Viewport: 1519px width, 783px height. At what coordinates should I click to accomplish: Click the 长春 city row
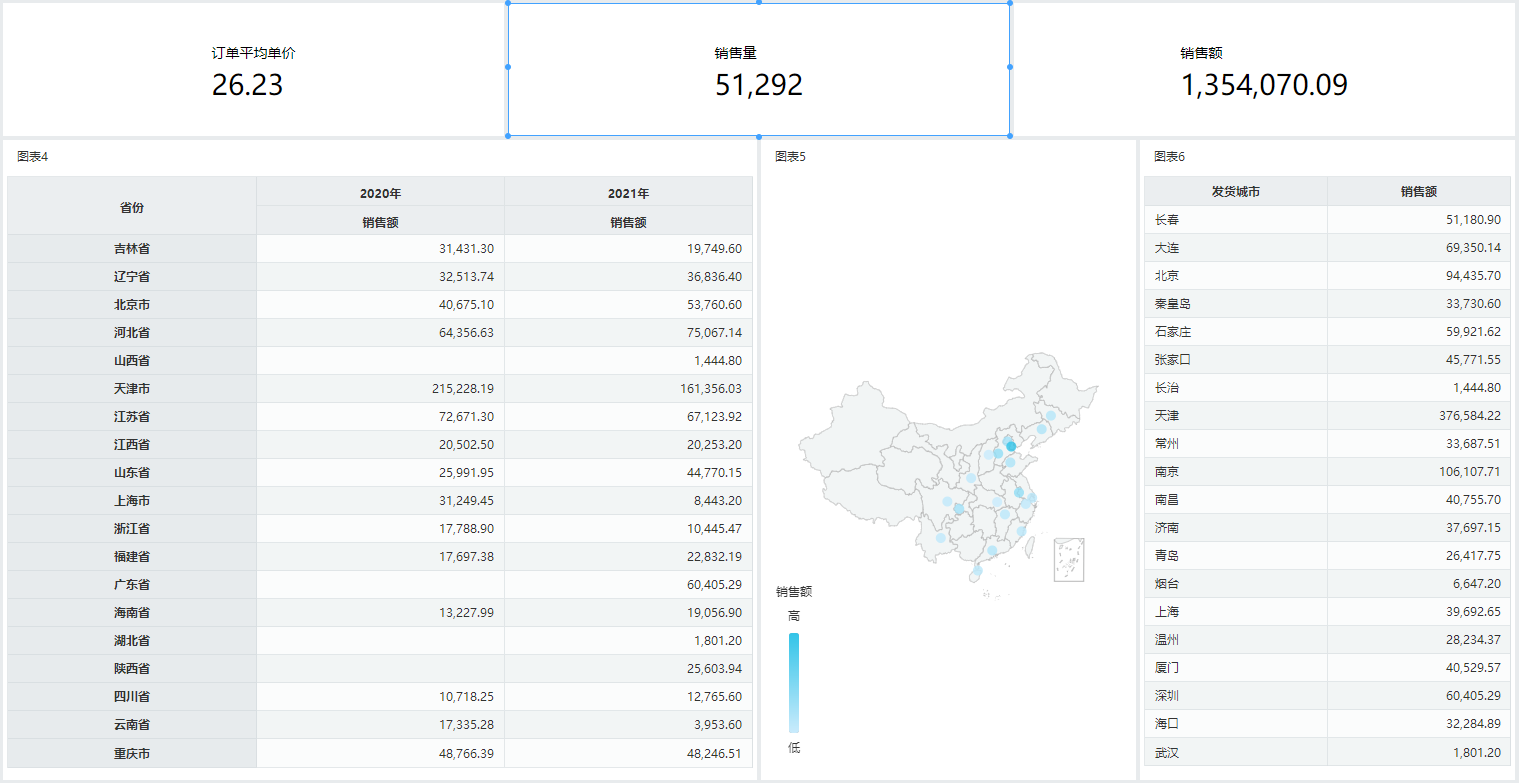pyautogui.click(x=1327, y=220)
